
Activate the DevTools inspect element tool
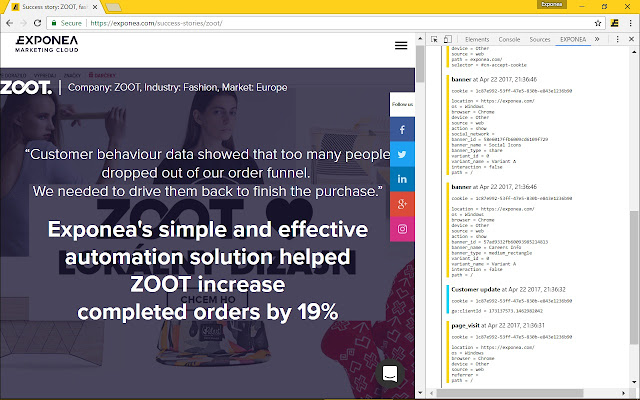(434, 39)
